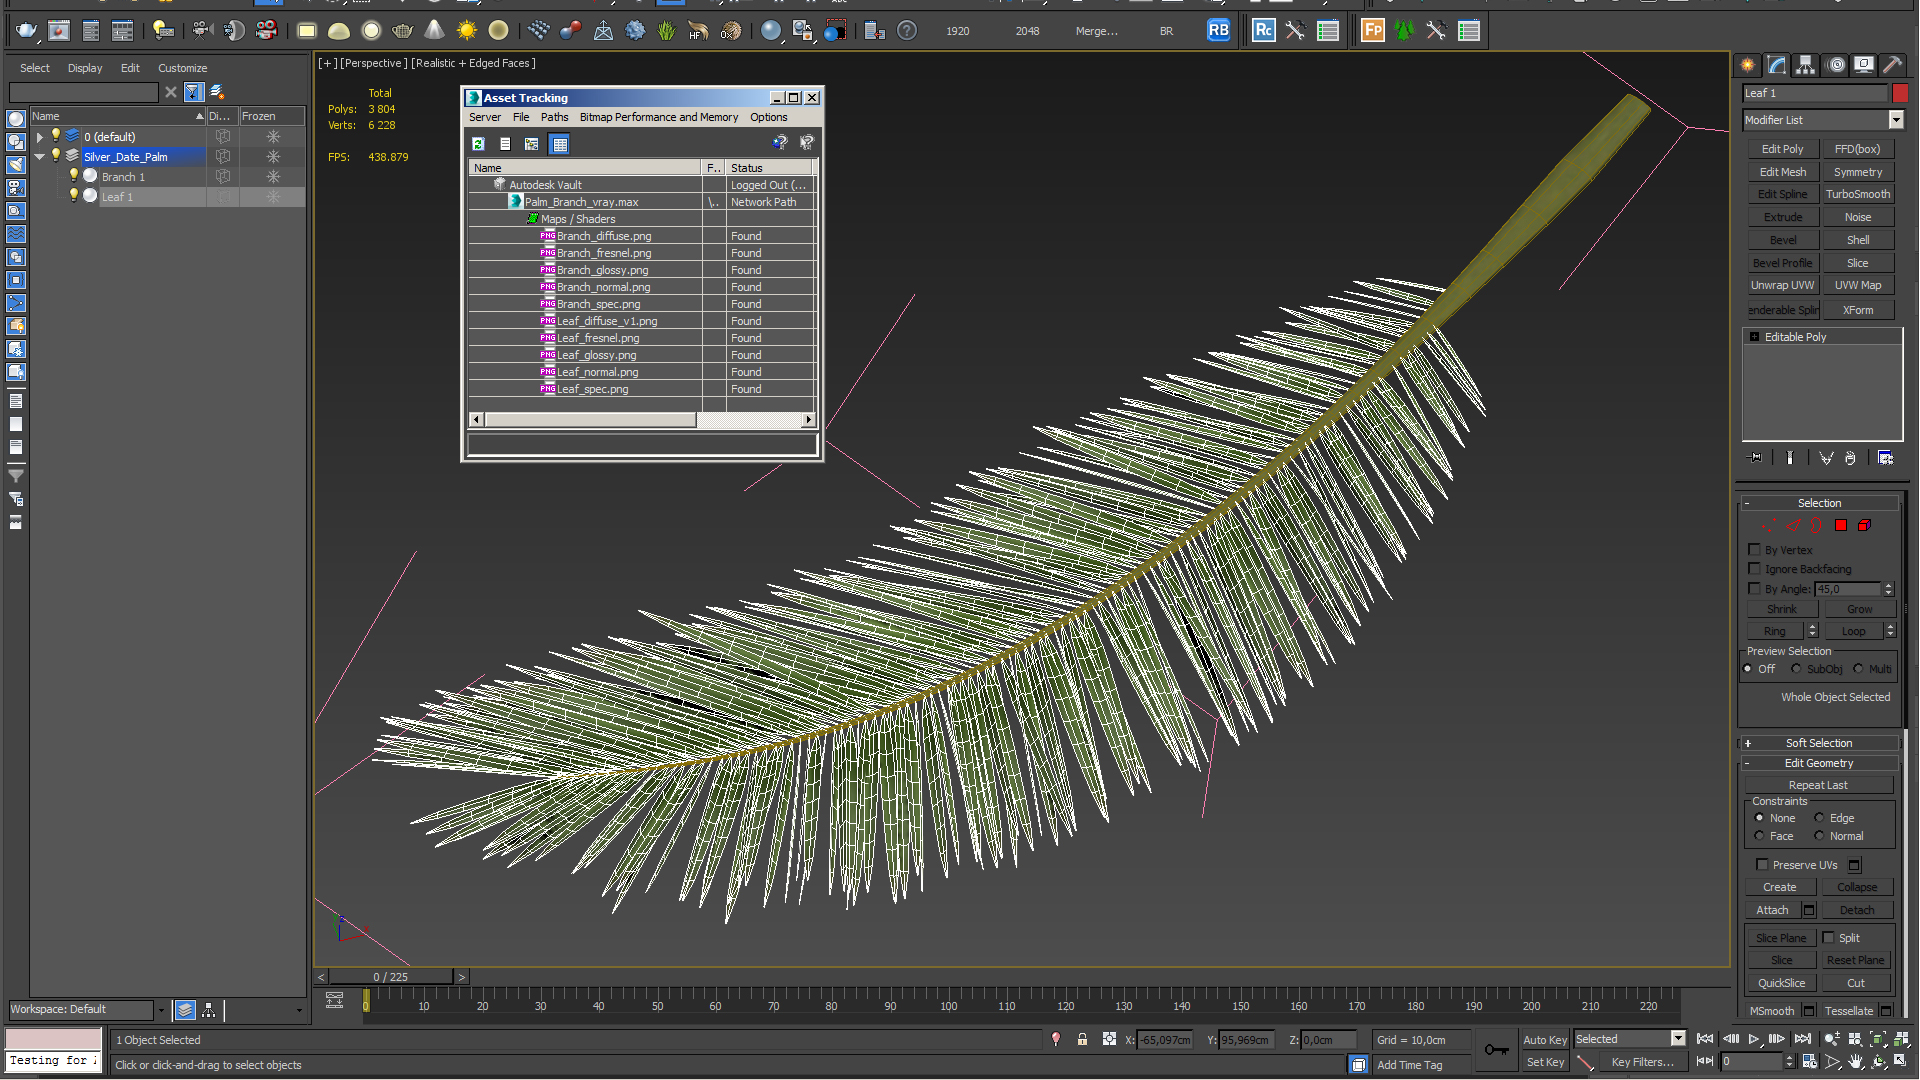
Task: Click the green grass plugin icon
Action: [x=667, y=31]
